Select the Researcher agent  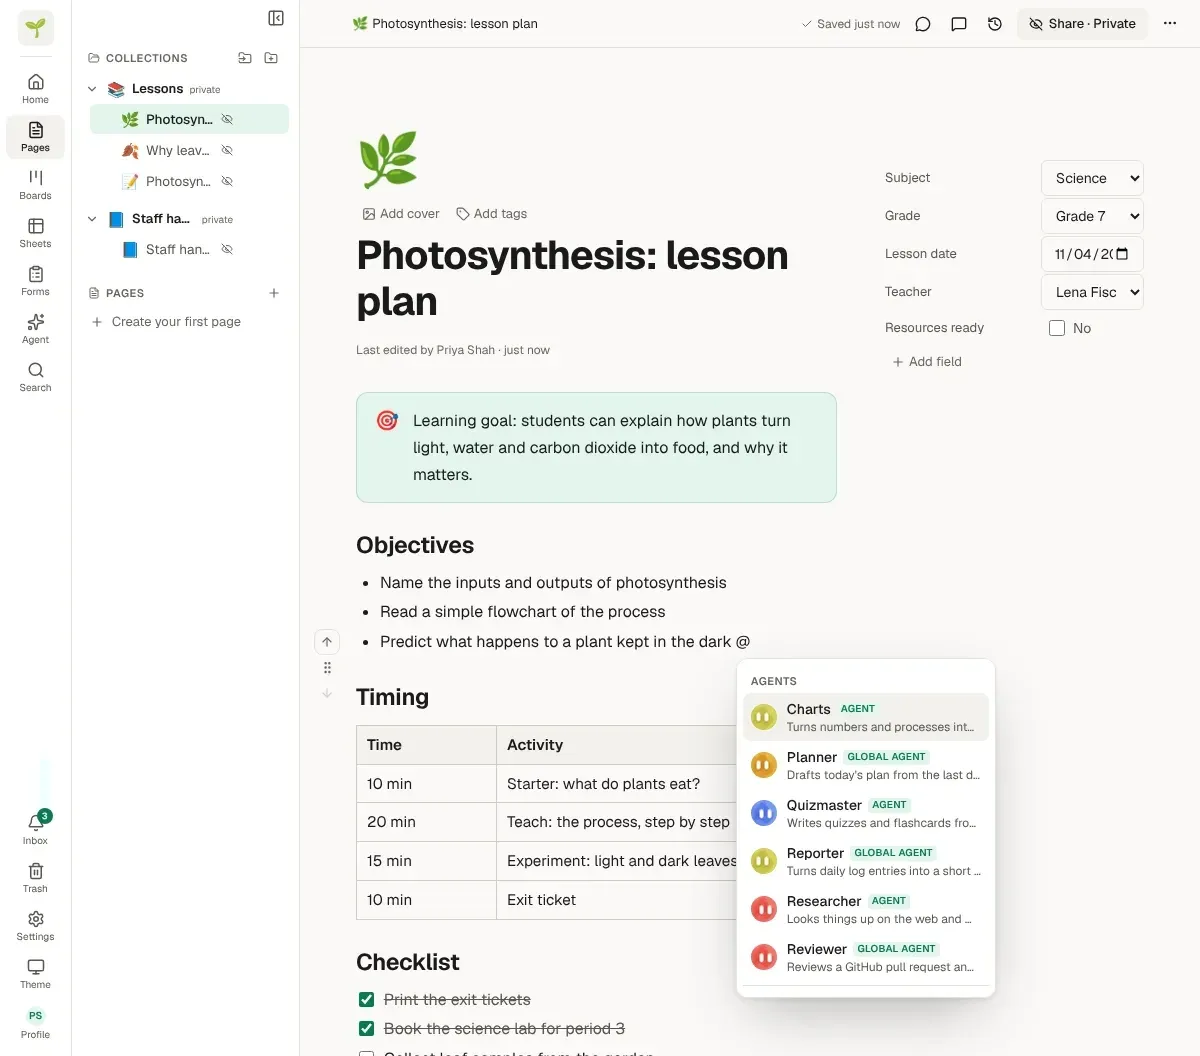866,909
